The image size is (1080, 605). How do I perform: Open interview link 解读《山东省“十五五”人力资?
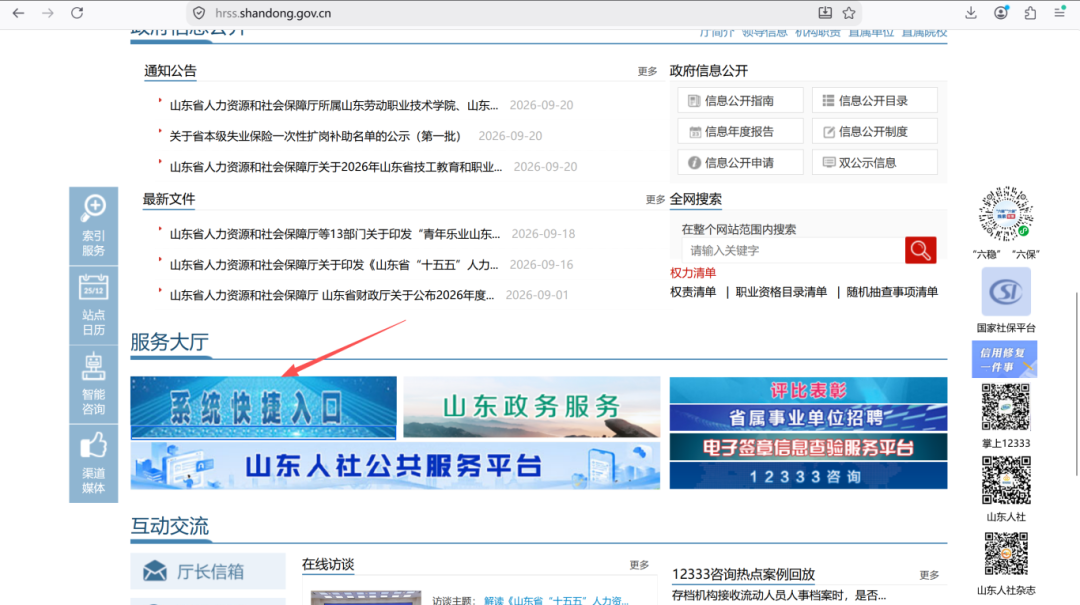click(x=556, y=601)
